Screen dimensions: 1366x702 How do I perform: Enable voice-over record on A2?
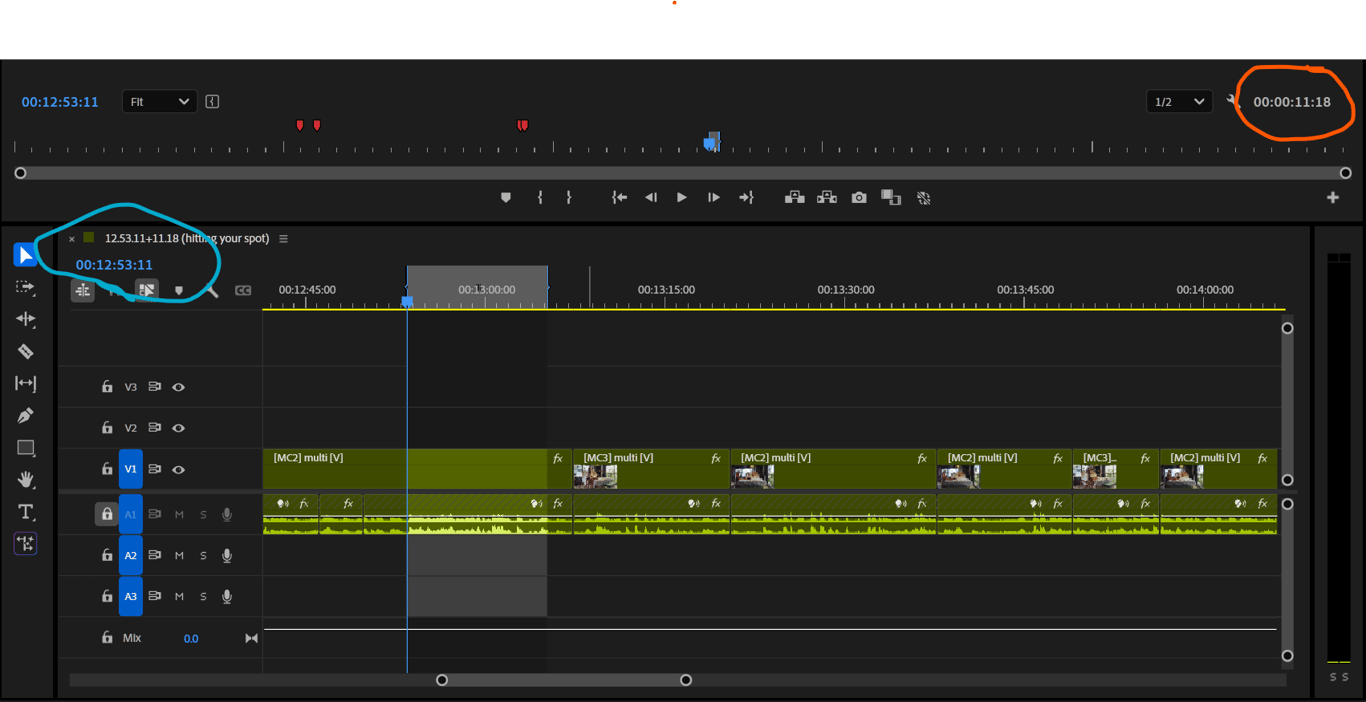(x=227, y=555)
